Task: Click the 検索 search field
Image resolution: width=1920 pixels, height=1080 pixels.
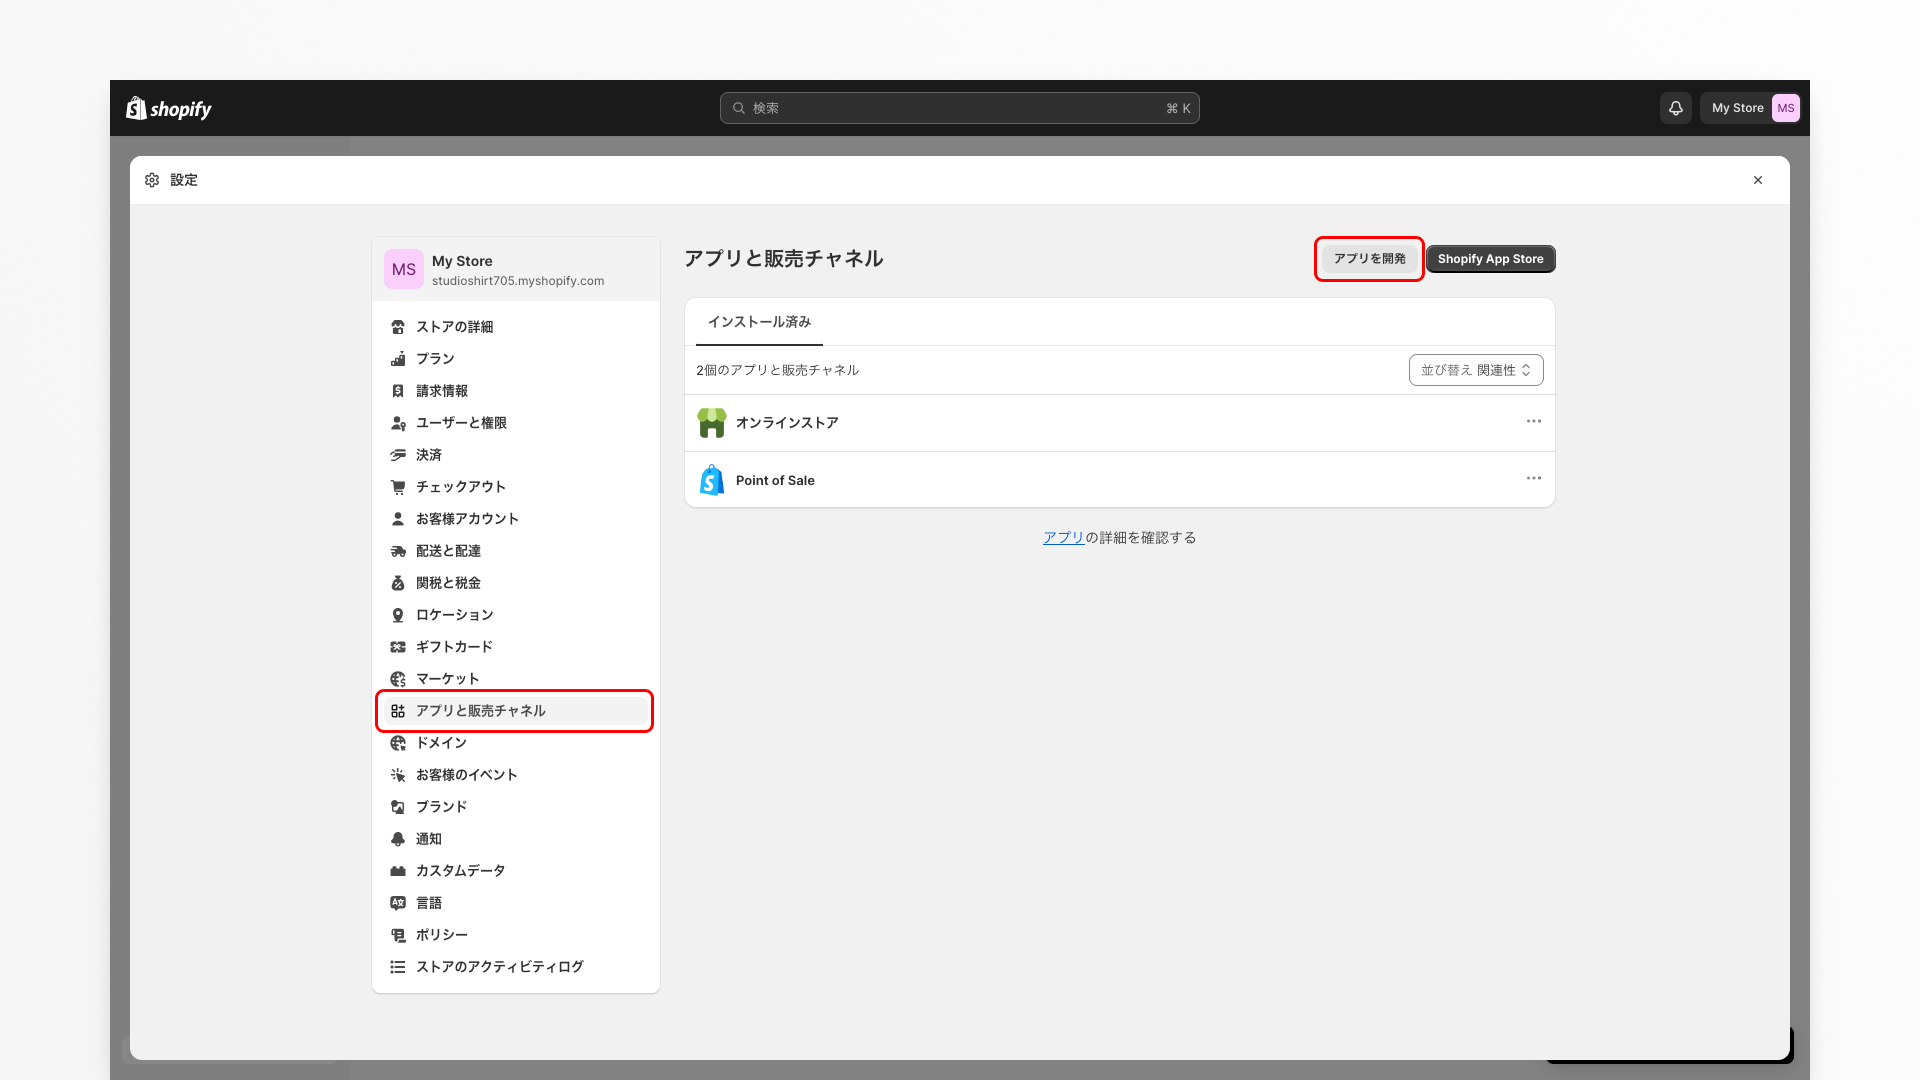Action: pyautogui.click(x=960, y=108)
